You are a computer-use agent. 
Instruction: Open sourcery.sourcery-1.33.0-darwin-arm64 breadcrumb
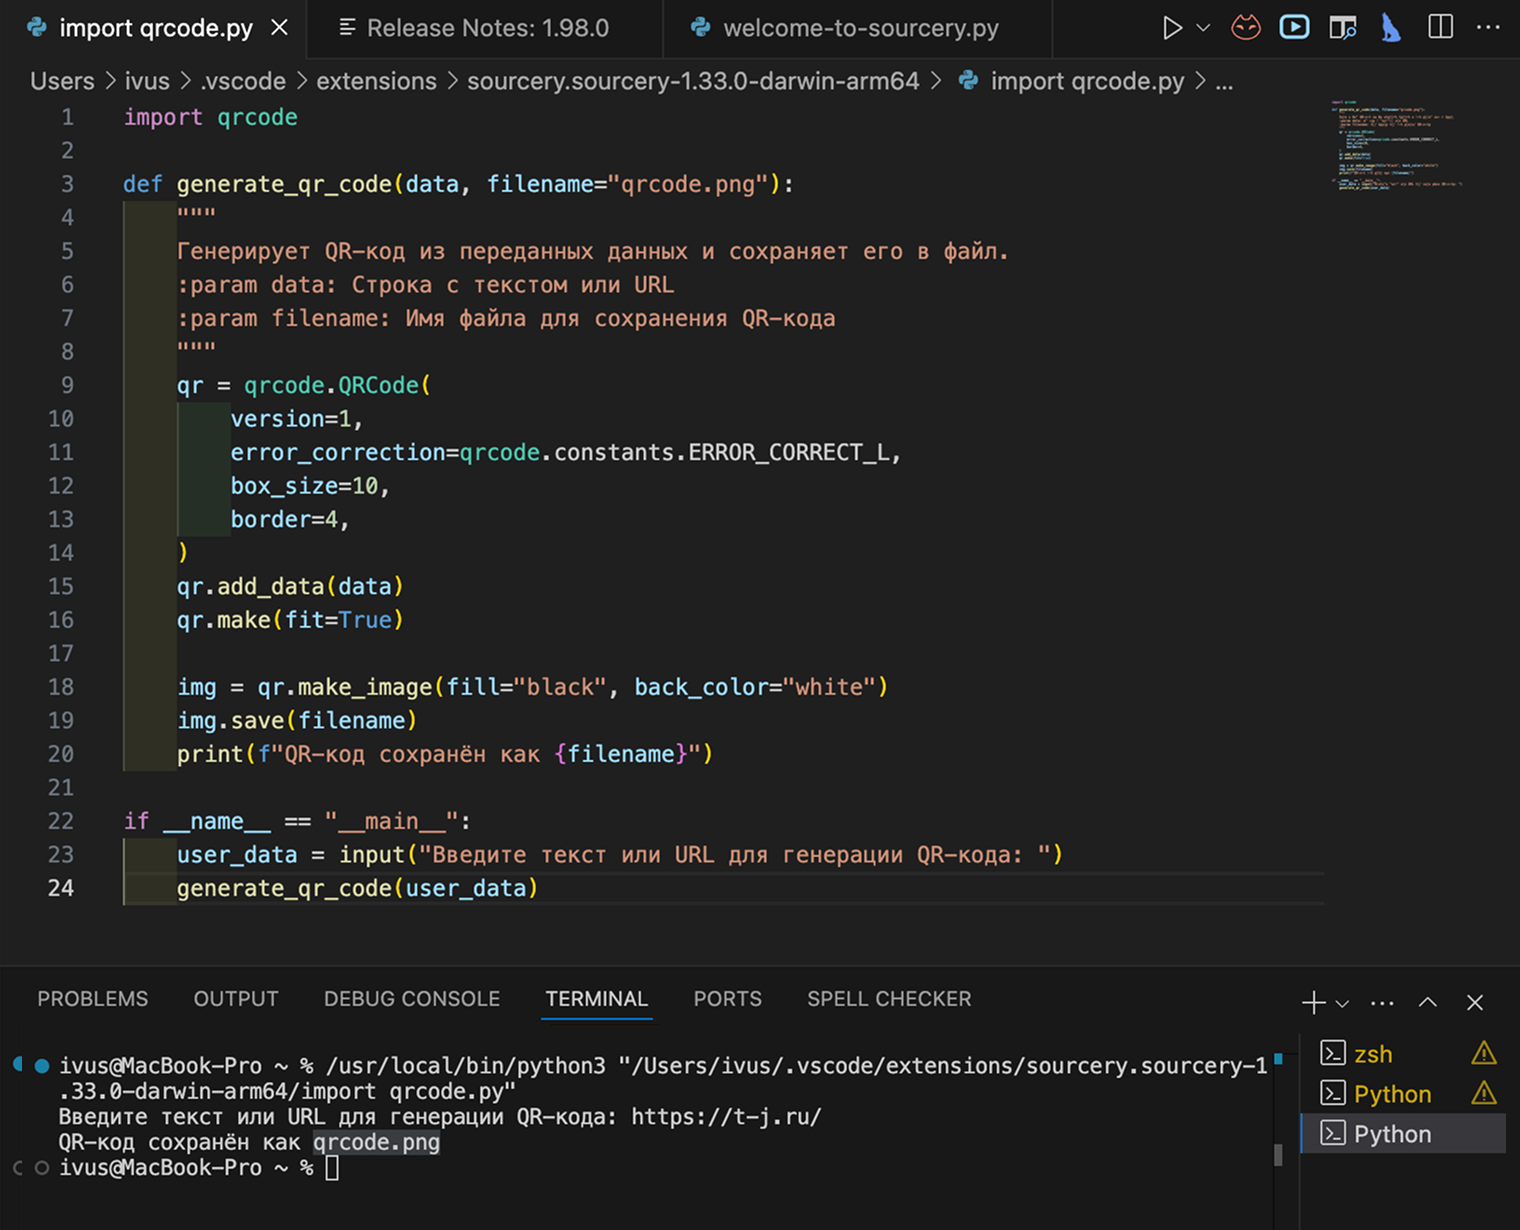[693, 81]
